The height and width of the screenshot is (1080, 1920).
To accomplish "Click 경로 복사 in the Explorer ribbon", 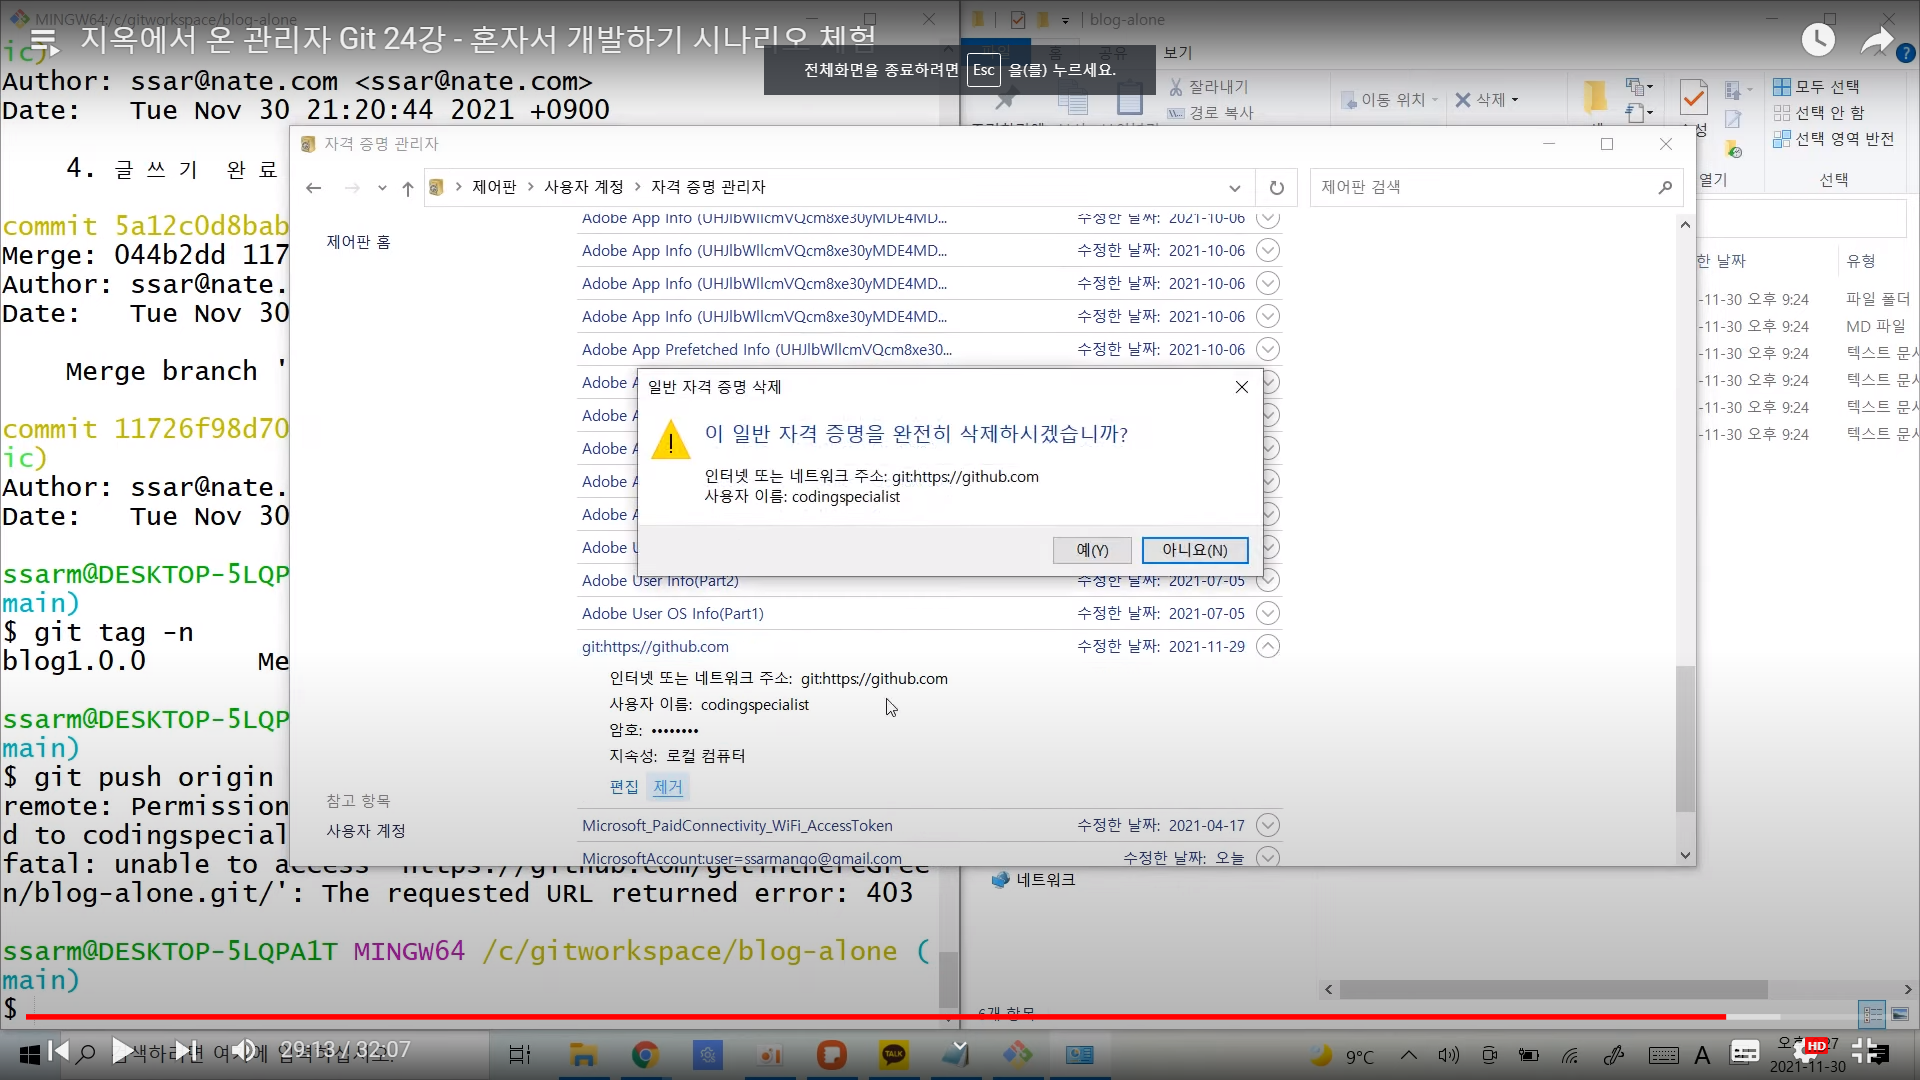I will tap(1211, 113).
